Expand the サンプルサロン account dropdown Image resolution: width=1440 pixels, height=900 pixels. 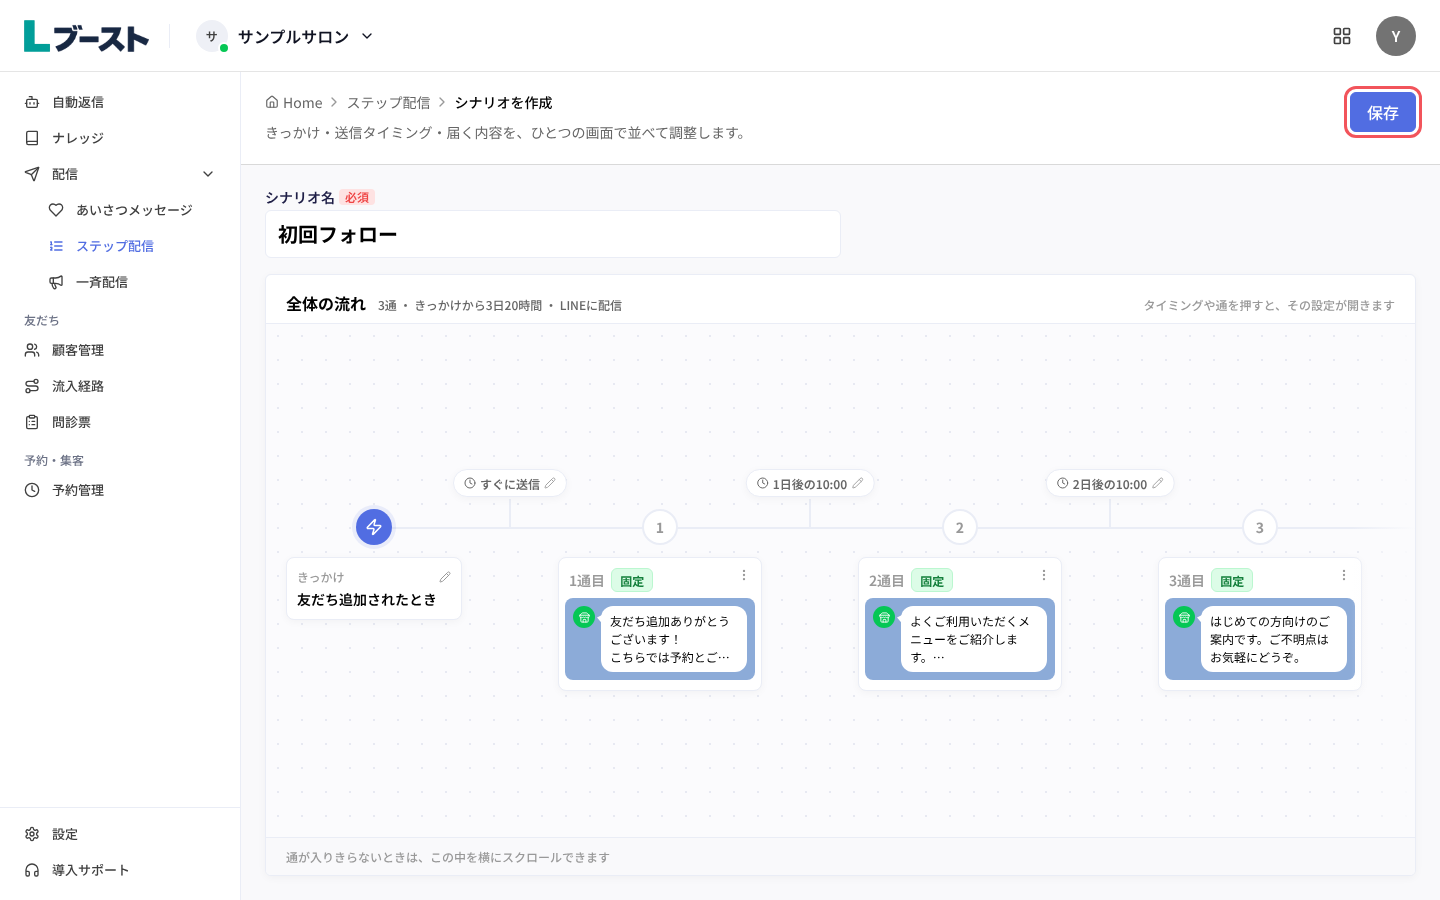pyautogui.click(x=285, y=36)
